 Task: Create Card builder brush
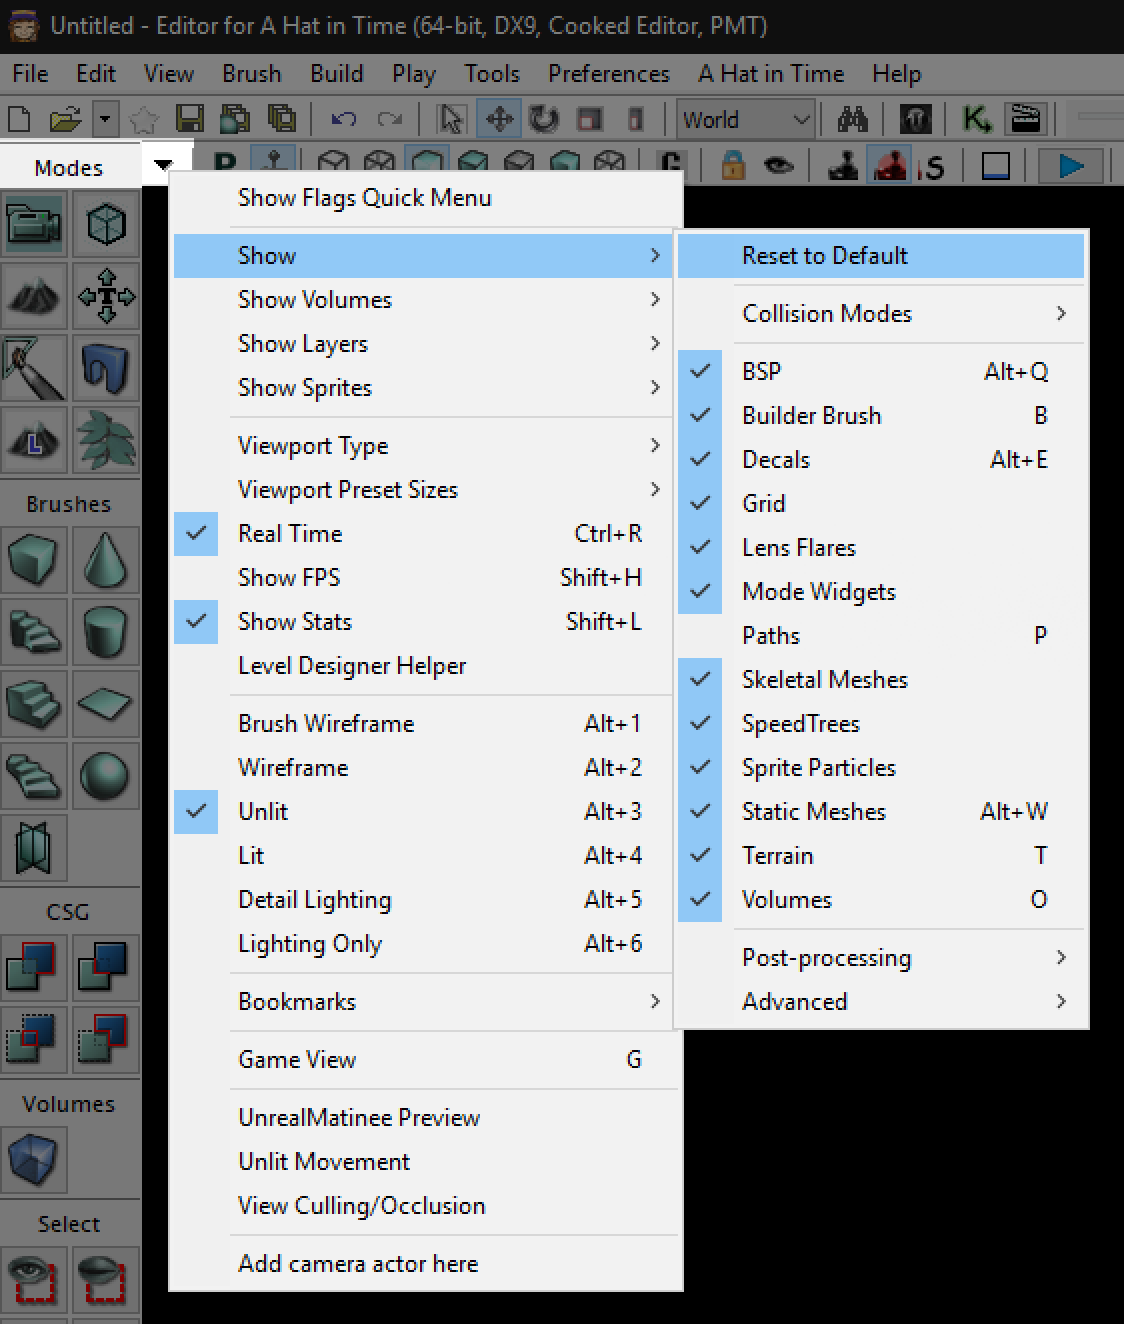point(34,849)
